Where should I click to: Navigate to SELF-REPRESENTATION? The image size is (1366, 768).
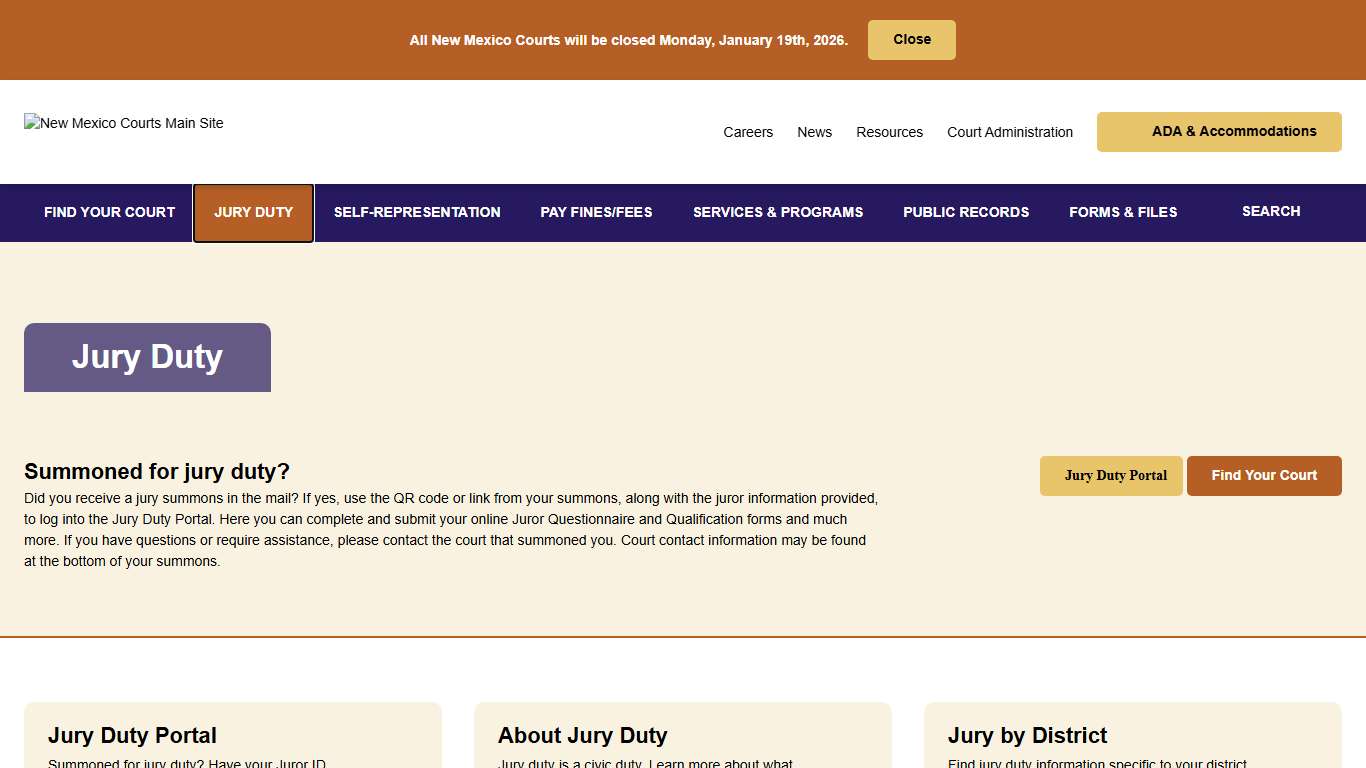[x=417, y=212]
